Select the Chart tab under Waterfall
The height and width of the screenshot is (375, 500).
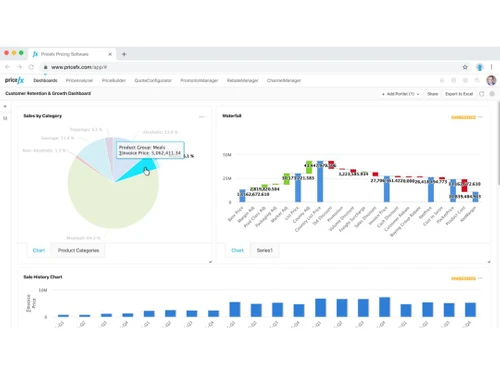[x=237, y=250]
